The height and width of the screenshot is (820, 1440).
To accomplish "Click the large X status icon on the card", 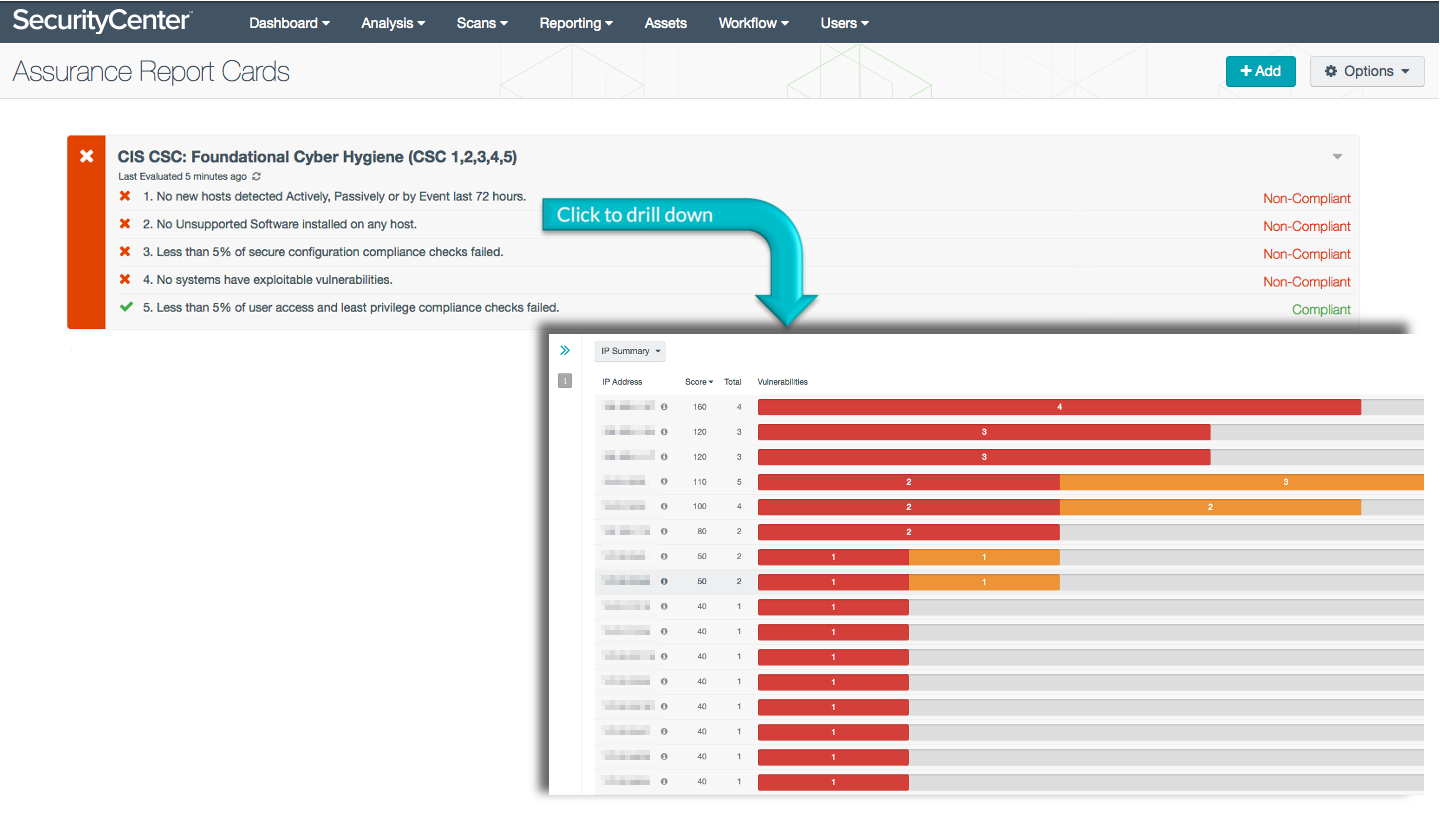I will (x=86, y=156).
